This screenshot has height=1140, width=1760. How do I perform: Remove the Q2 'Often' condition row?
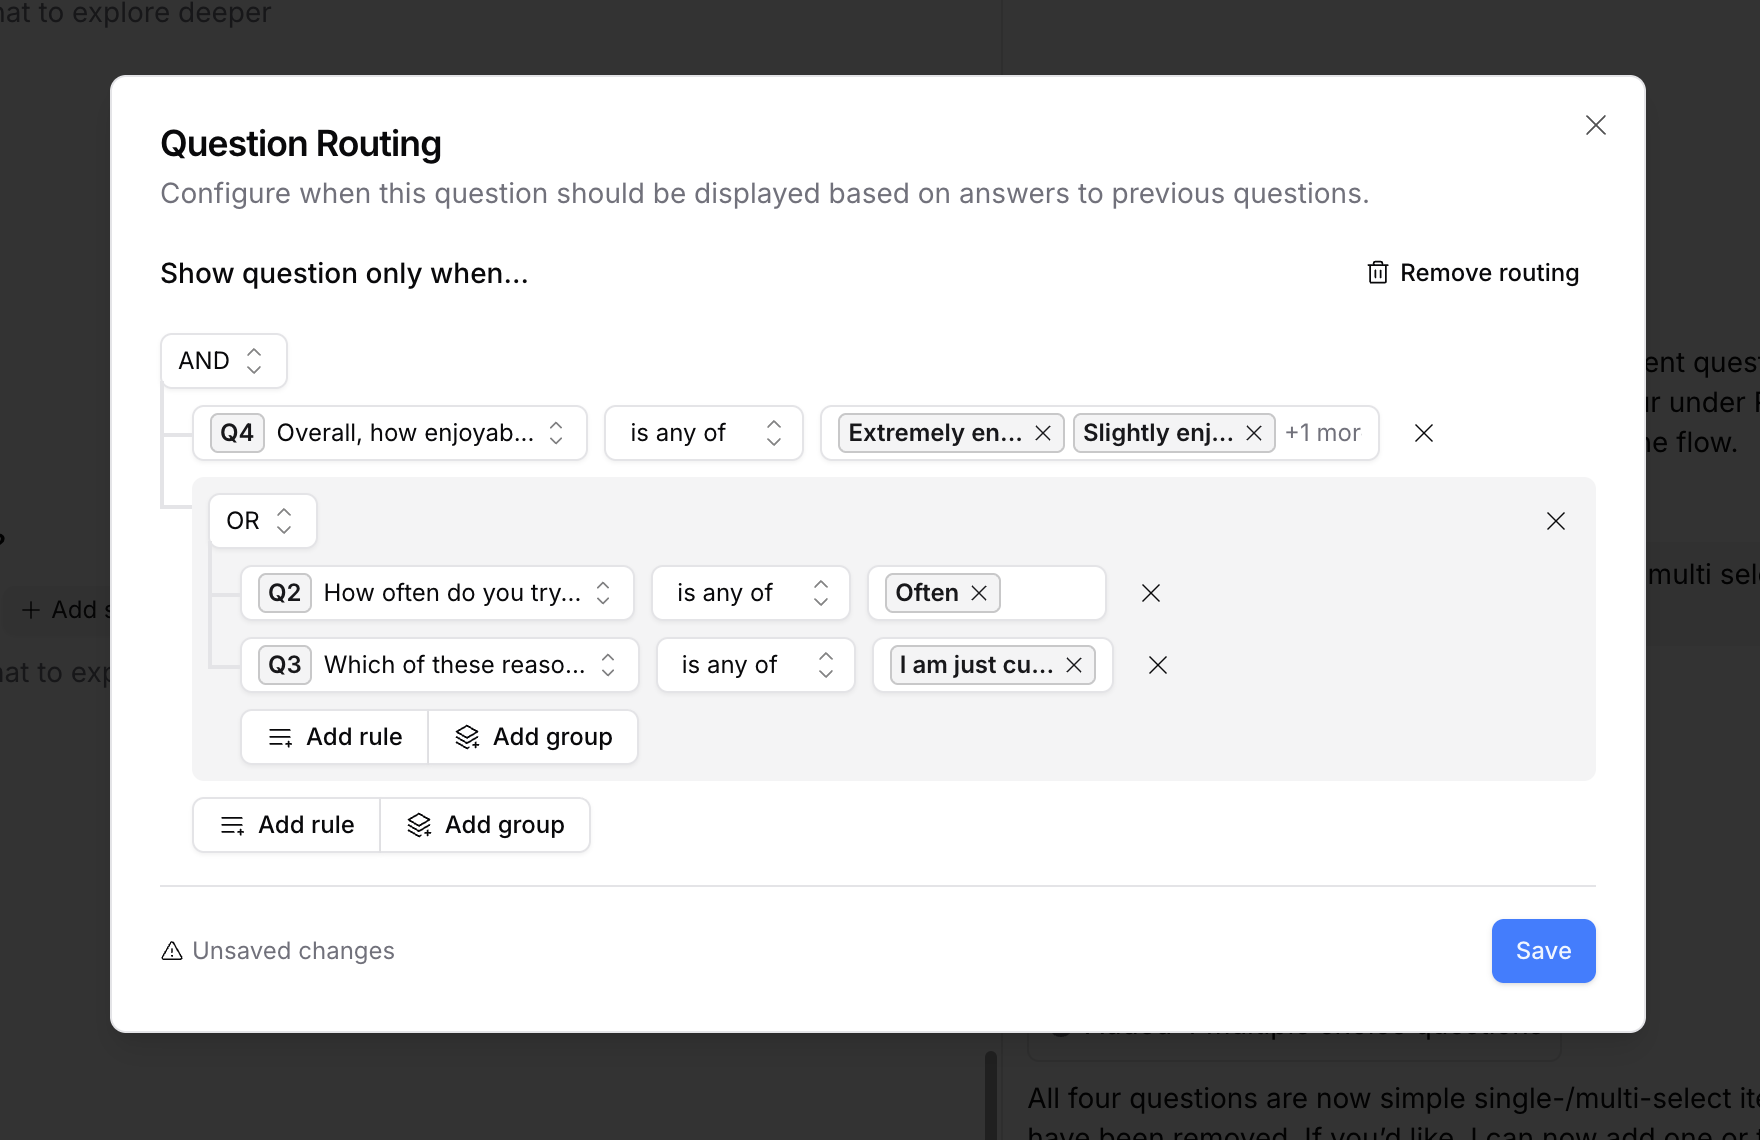tap(1150, 593)
